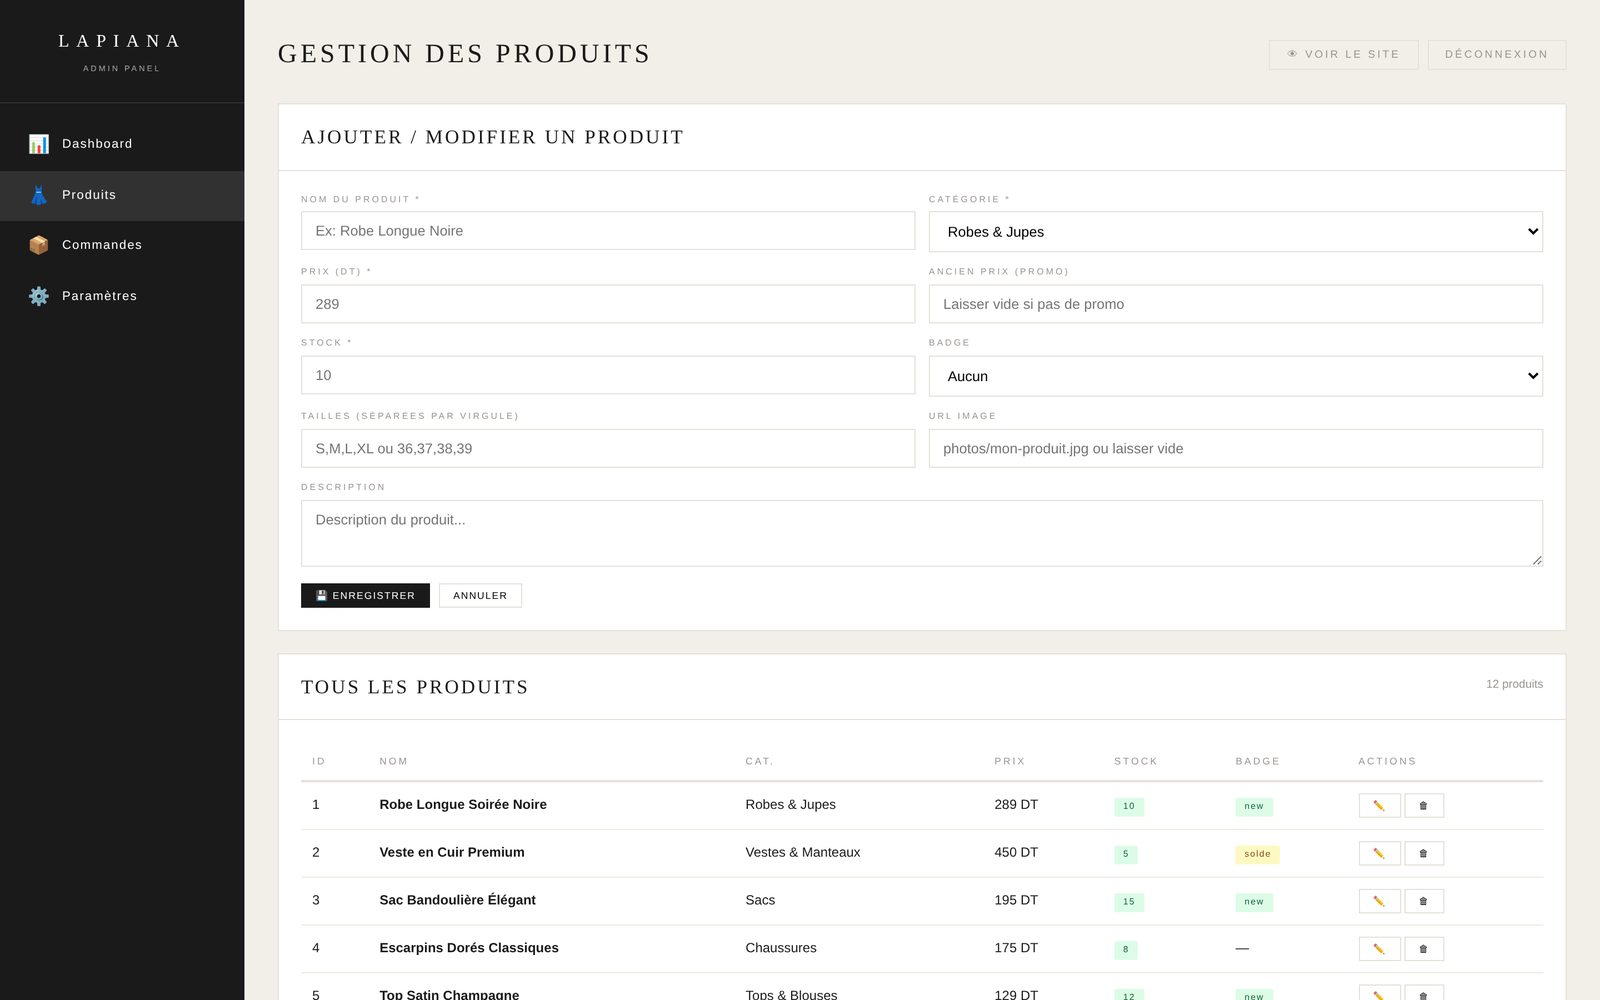This screenshot has height=1000, width=1600.
Task: Select the Produits menu item
Action: (122, 195)
